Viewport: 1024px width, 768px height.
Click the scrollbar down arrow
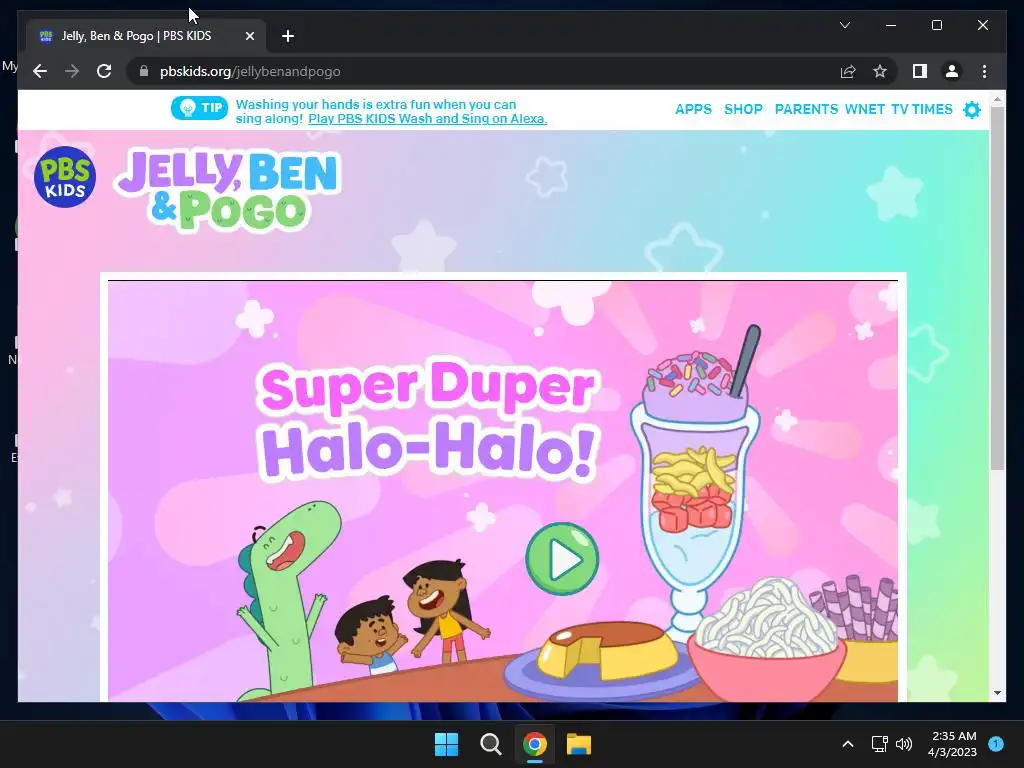997,692
